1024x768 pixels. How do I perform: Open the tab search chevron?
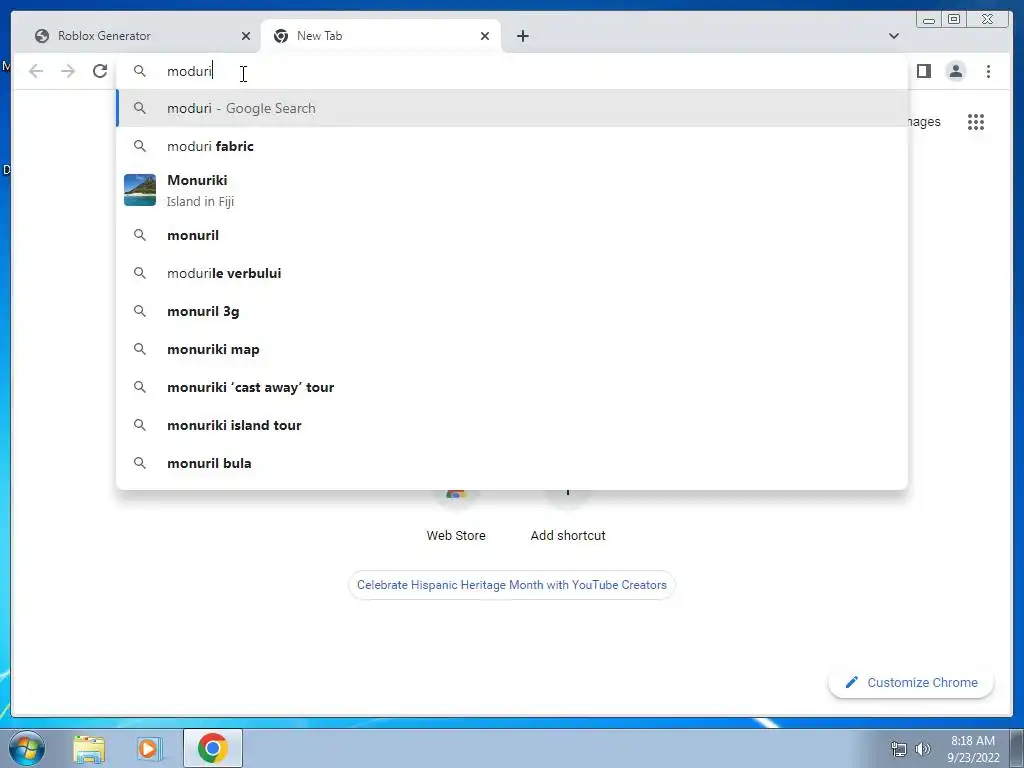893,36
